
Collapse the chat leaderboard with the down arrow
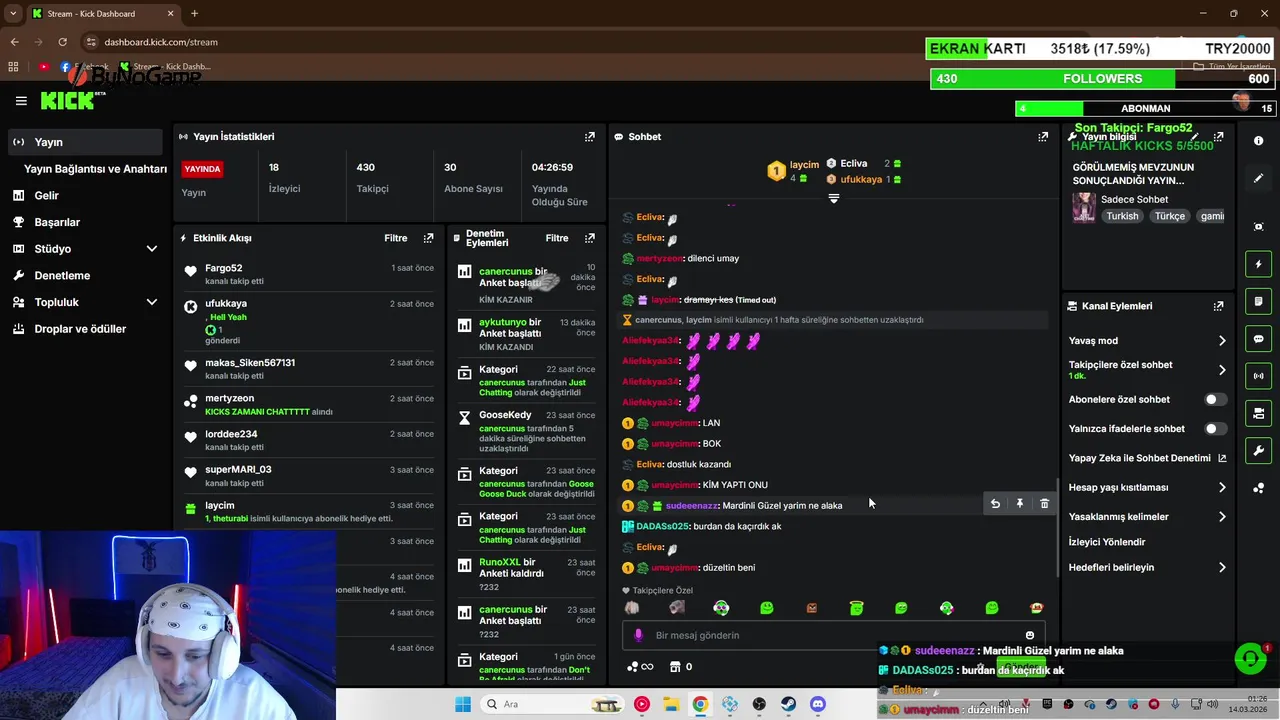[834, 198]
